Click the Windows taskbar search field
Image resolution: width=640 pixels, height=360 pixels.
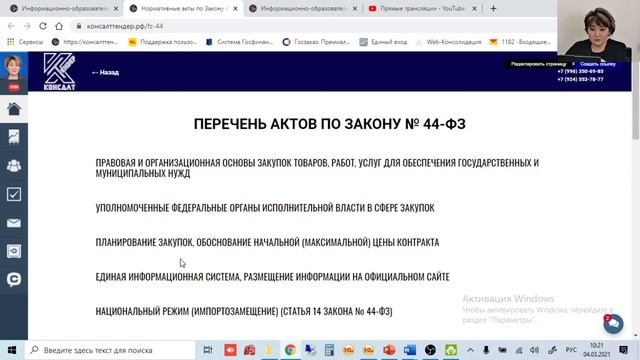[x=110, y=350]
